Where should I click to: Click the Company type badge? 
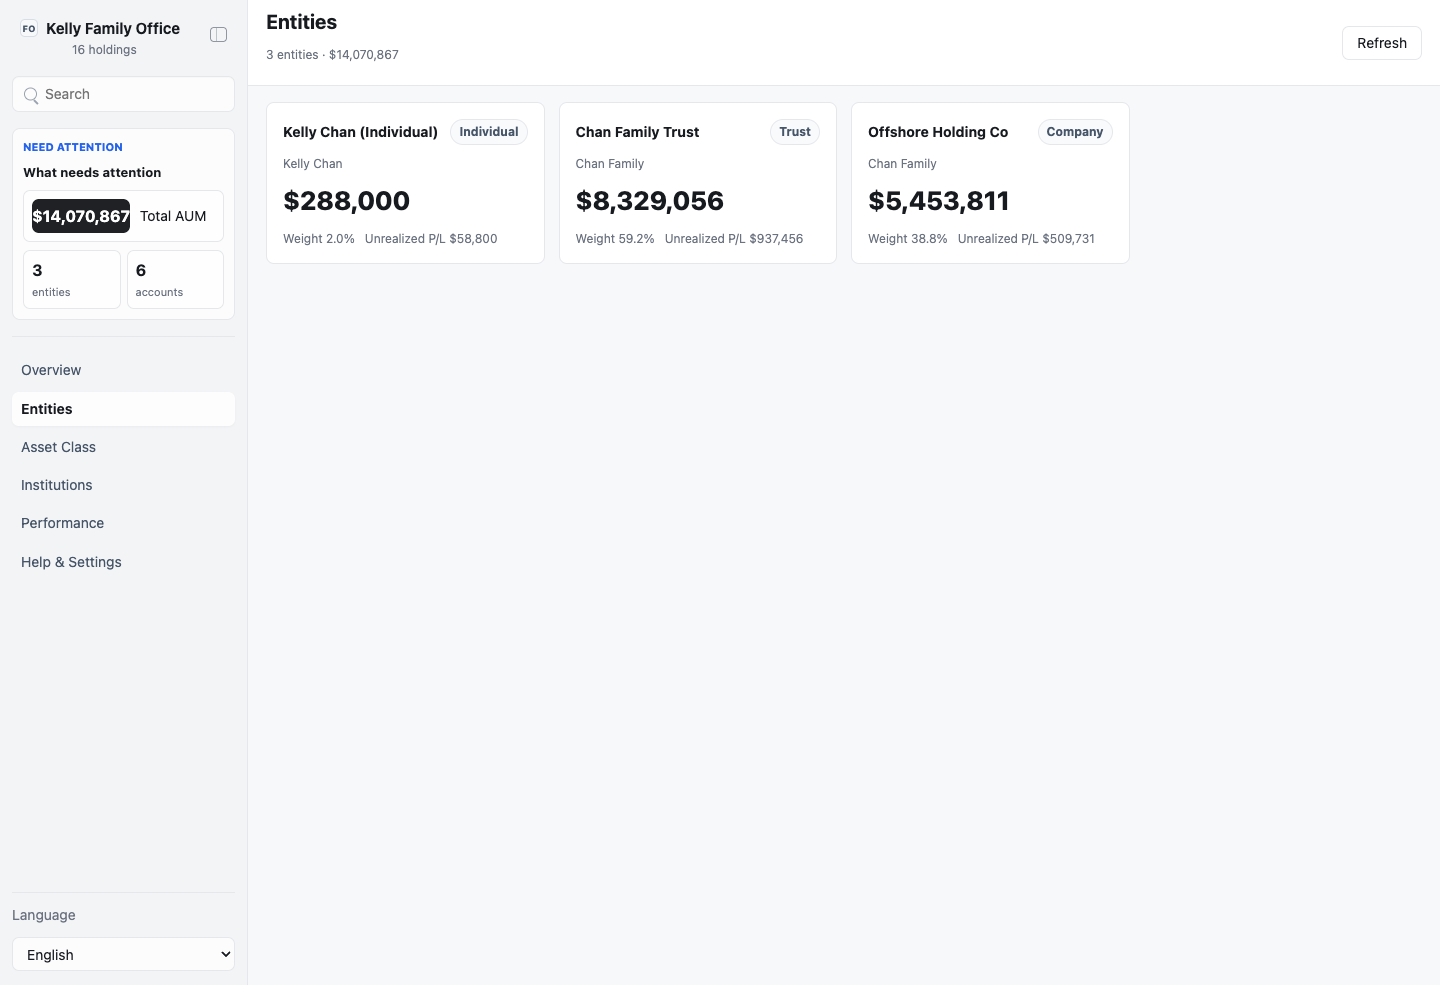[1075, 132]
